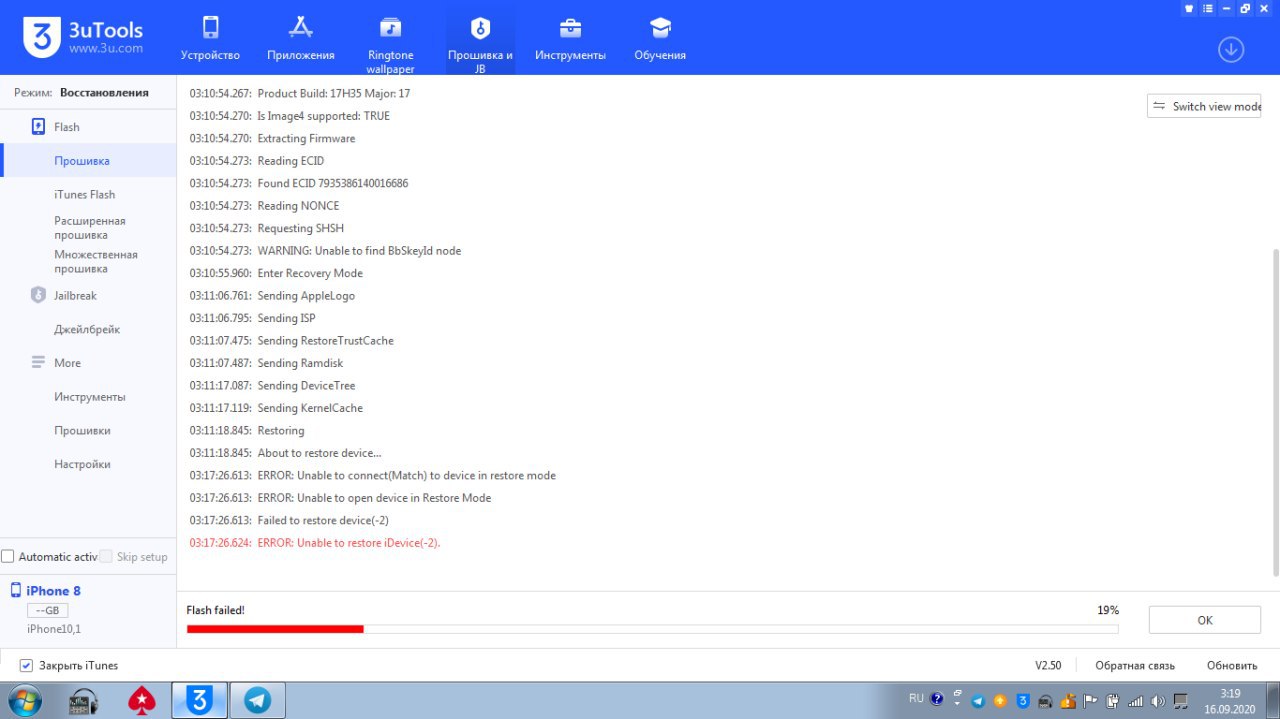Image resolution: width=1280 pixels, height=719 pixels.
Task: Click the orange circle tray icon
Action: (x=1000, y=701)
